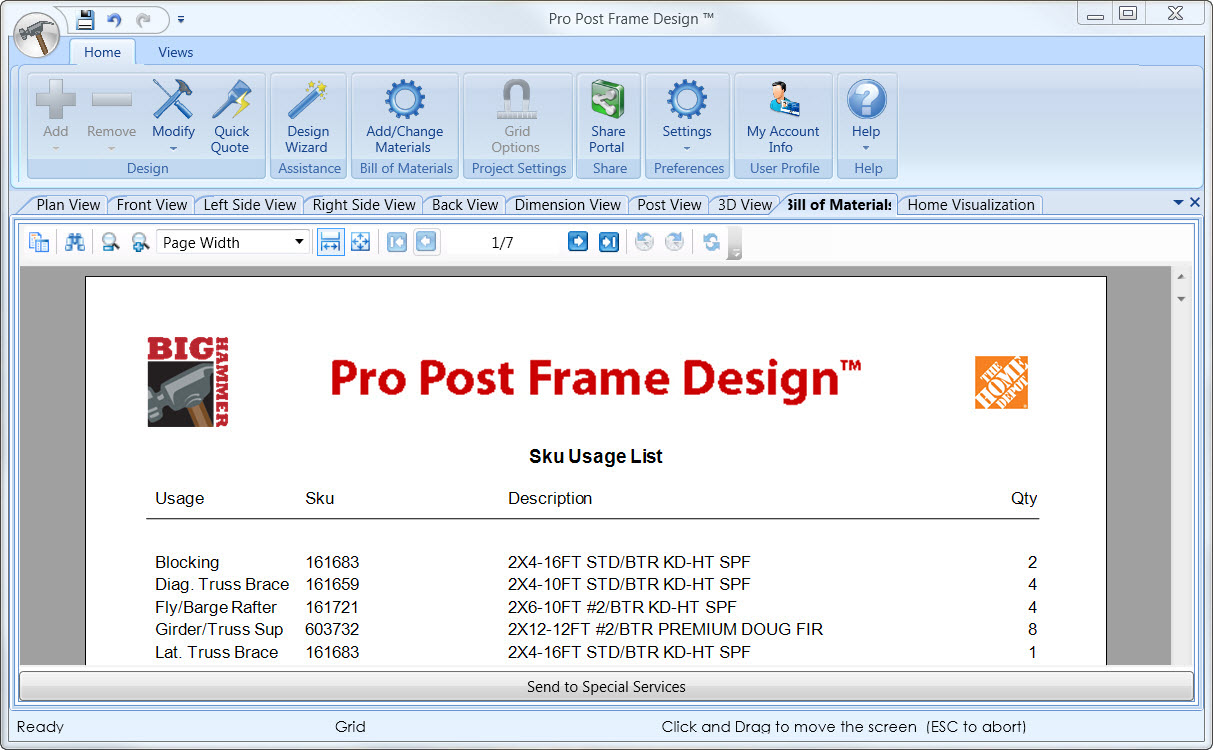The width and height of the screenshot is (1213, 750).
Task: Open Add/Change Materials
Action: (x=404, y=117)
